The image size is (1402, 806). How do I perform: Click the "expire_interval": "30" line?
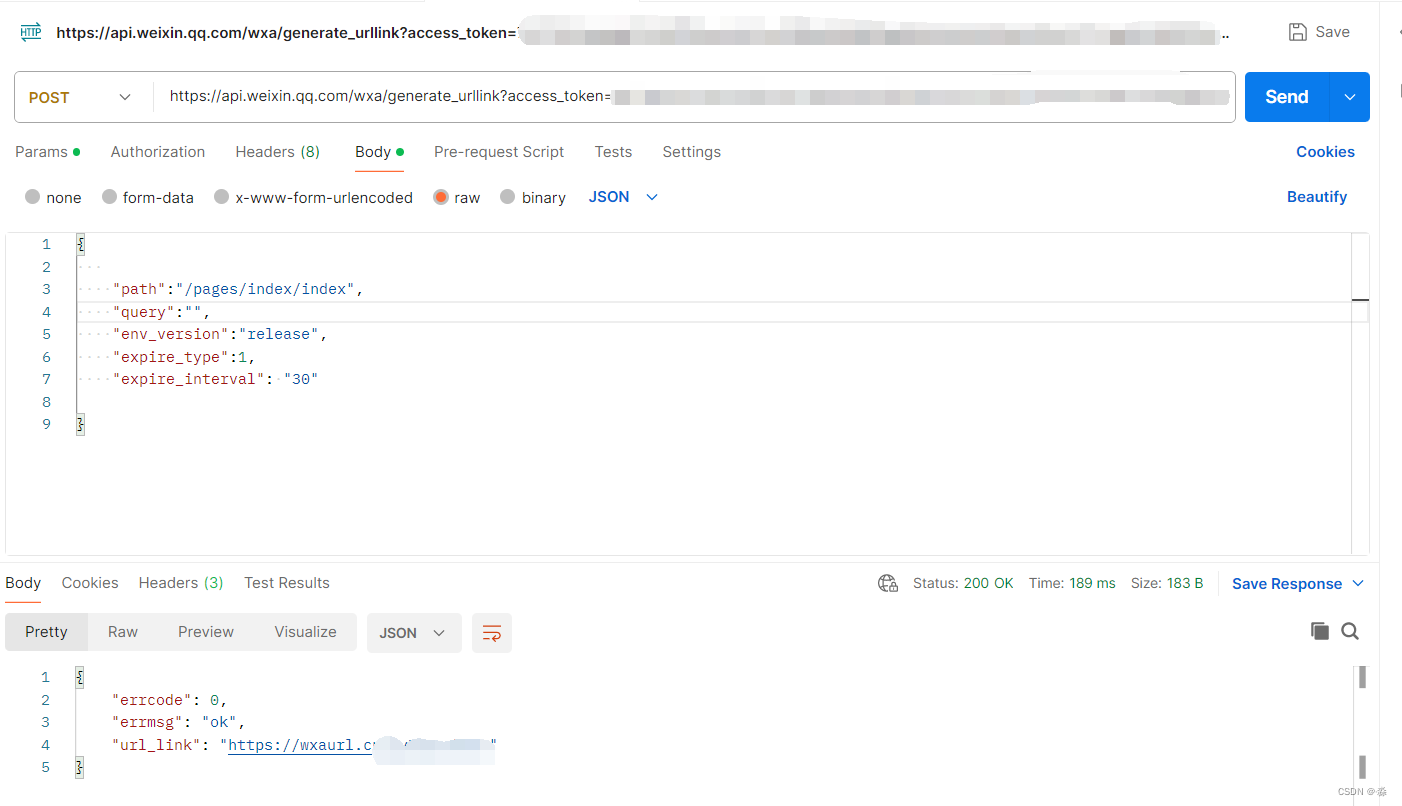click(215, 379)
